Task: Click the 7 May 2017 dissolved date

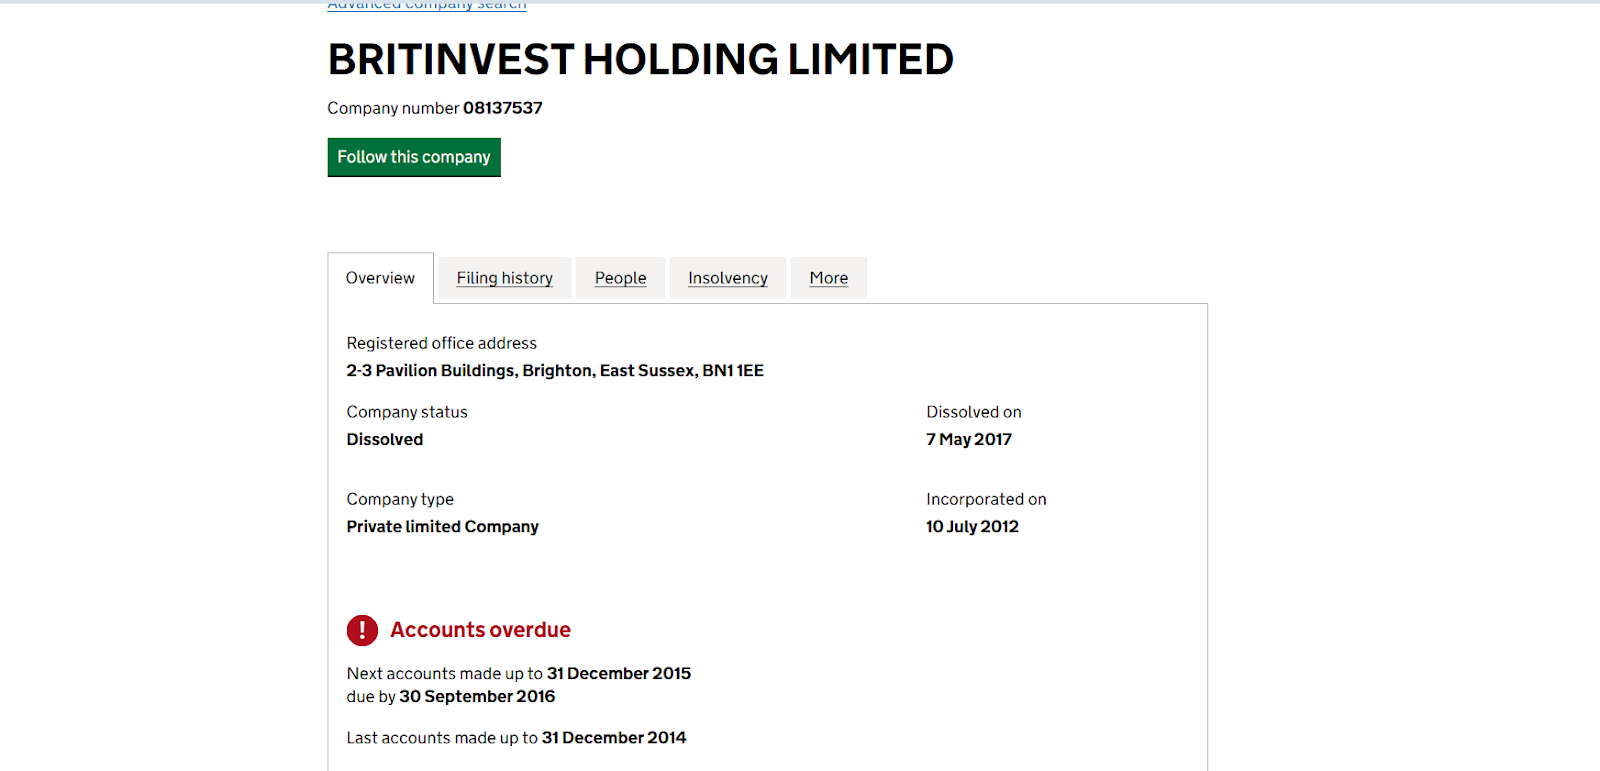Action: pos(969,440)
